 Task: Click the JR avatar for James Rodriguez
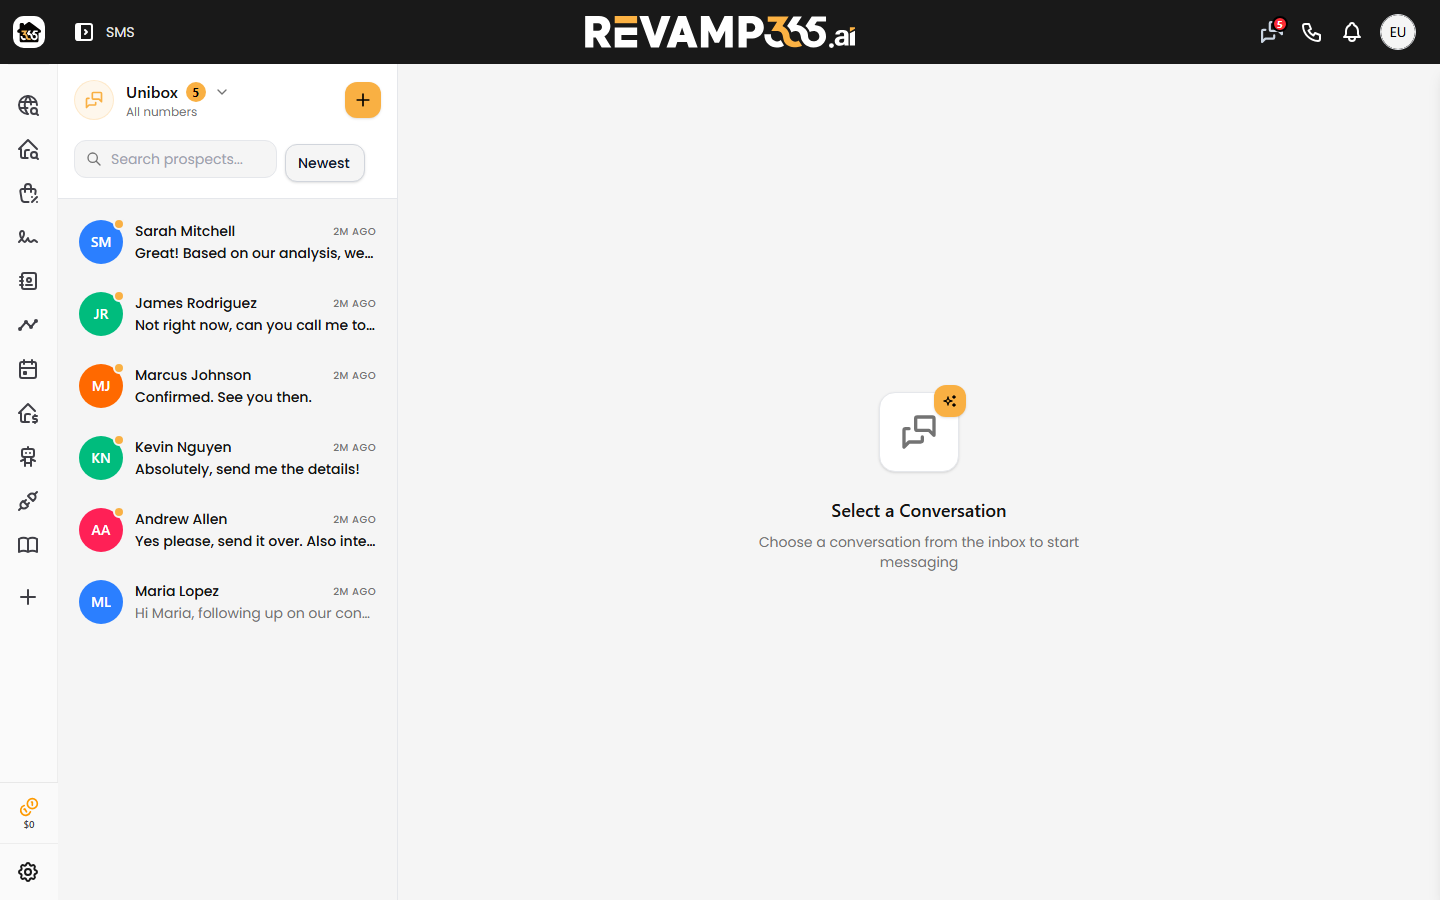click(x=101, y=314)
